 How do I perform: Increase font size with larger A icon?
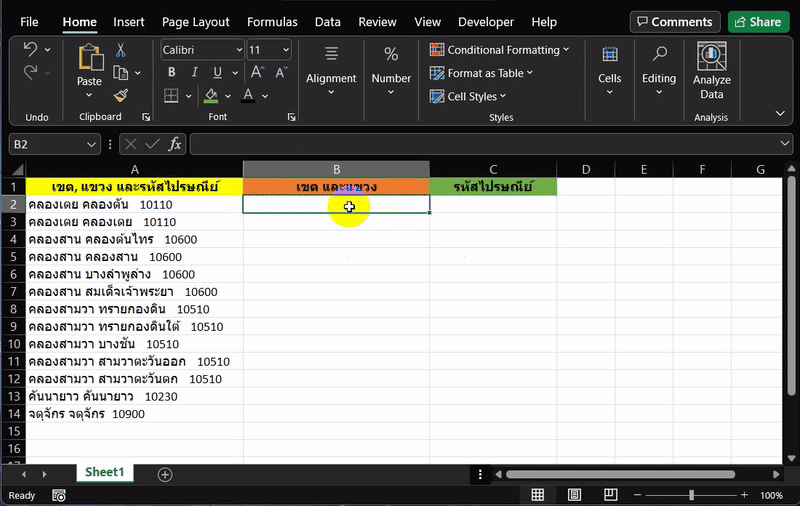256,72
